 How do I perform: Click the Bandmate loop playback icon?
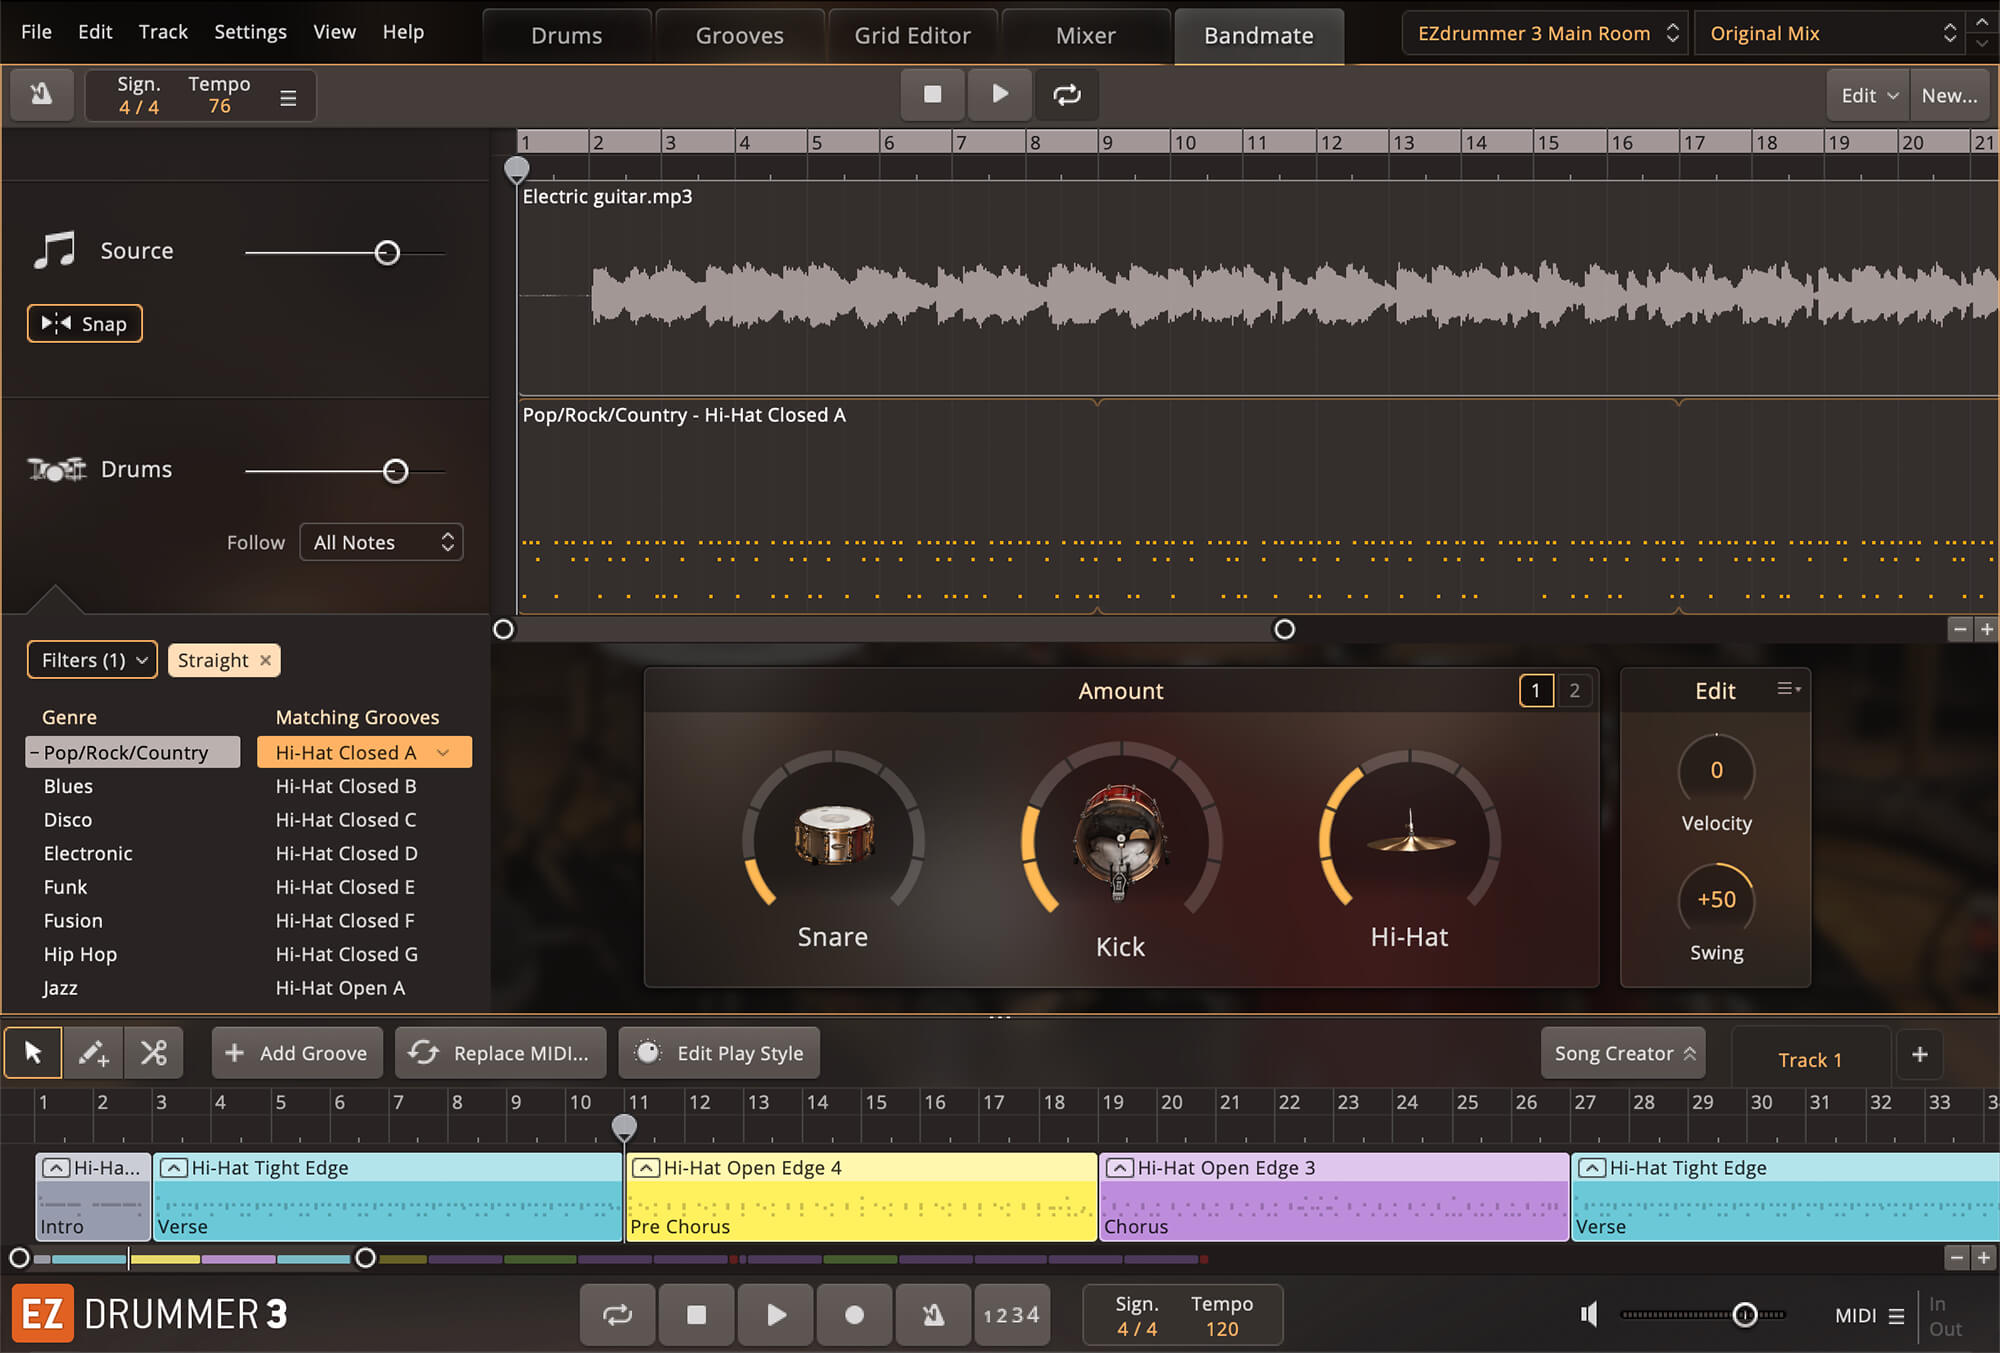coord(1066,95)
